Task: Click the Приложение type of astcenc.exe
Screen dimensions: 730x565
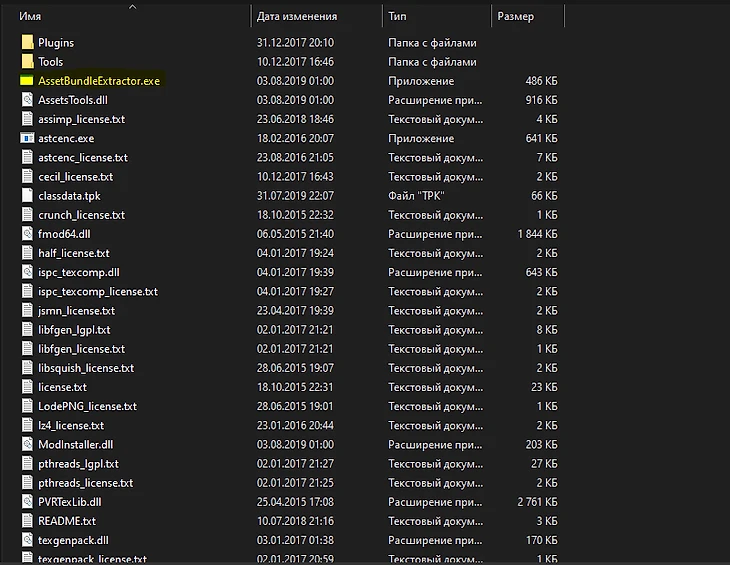Action: tap(421, 138)
